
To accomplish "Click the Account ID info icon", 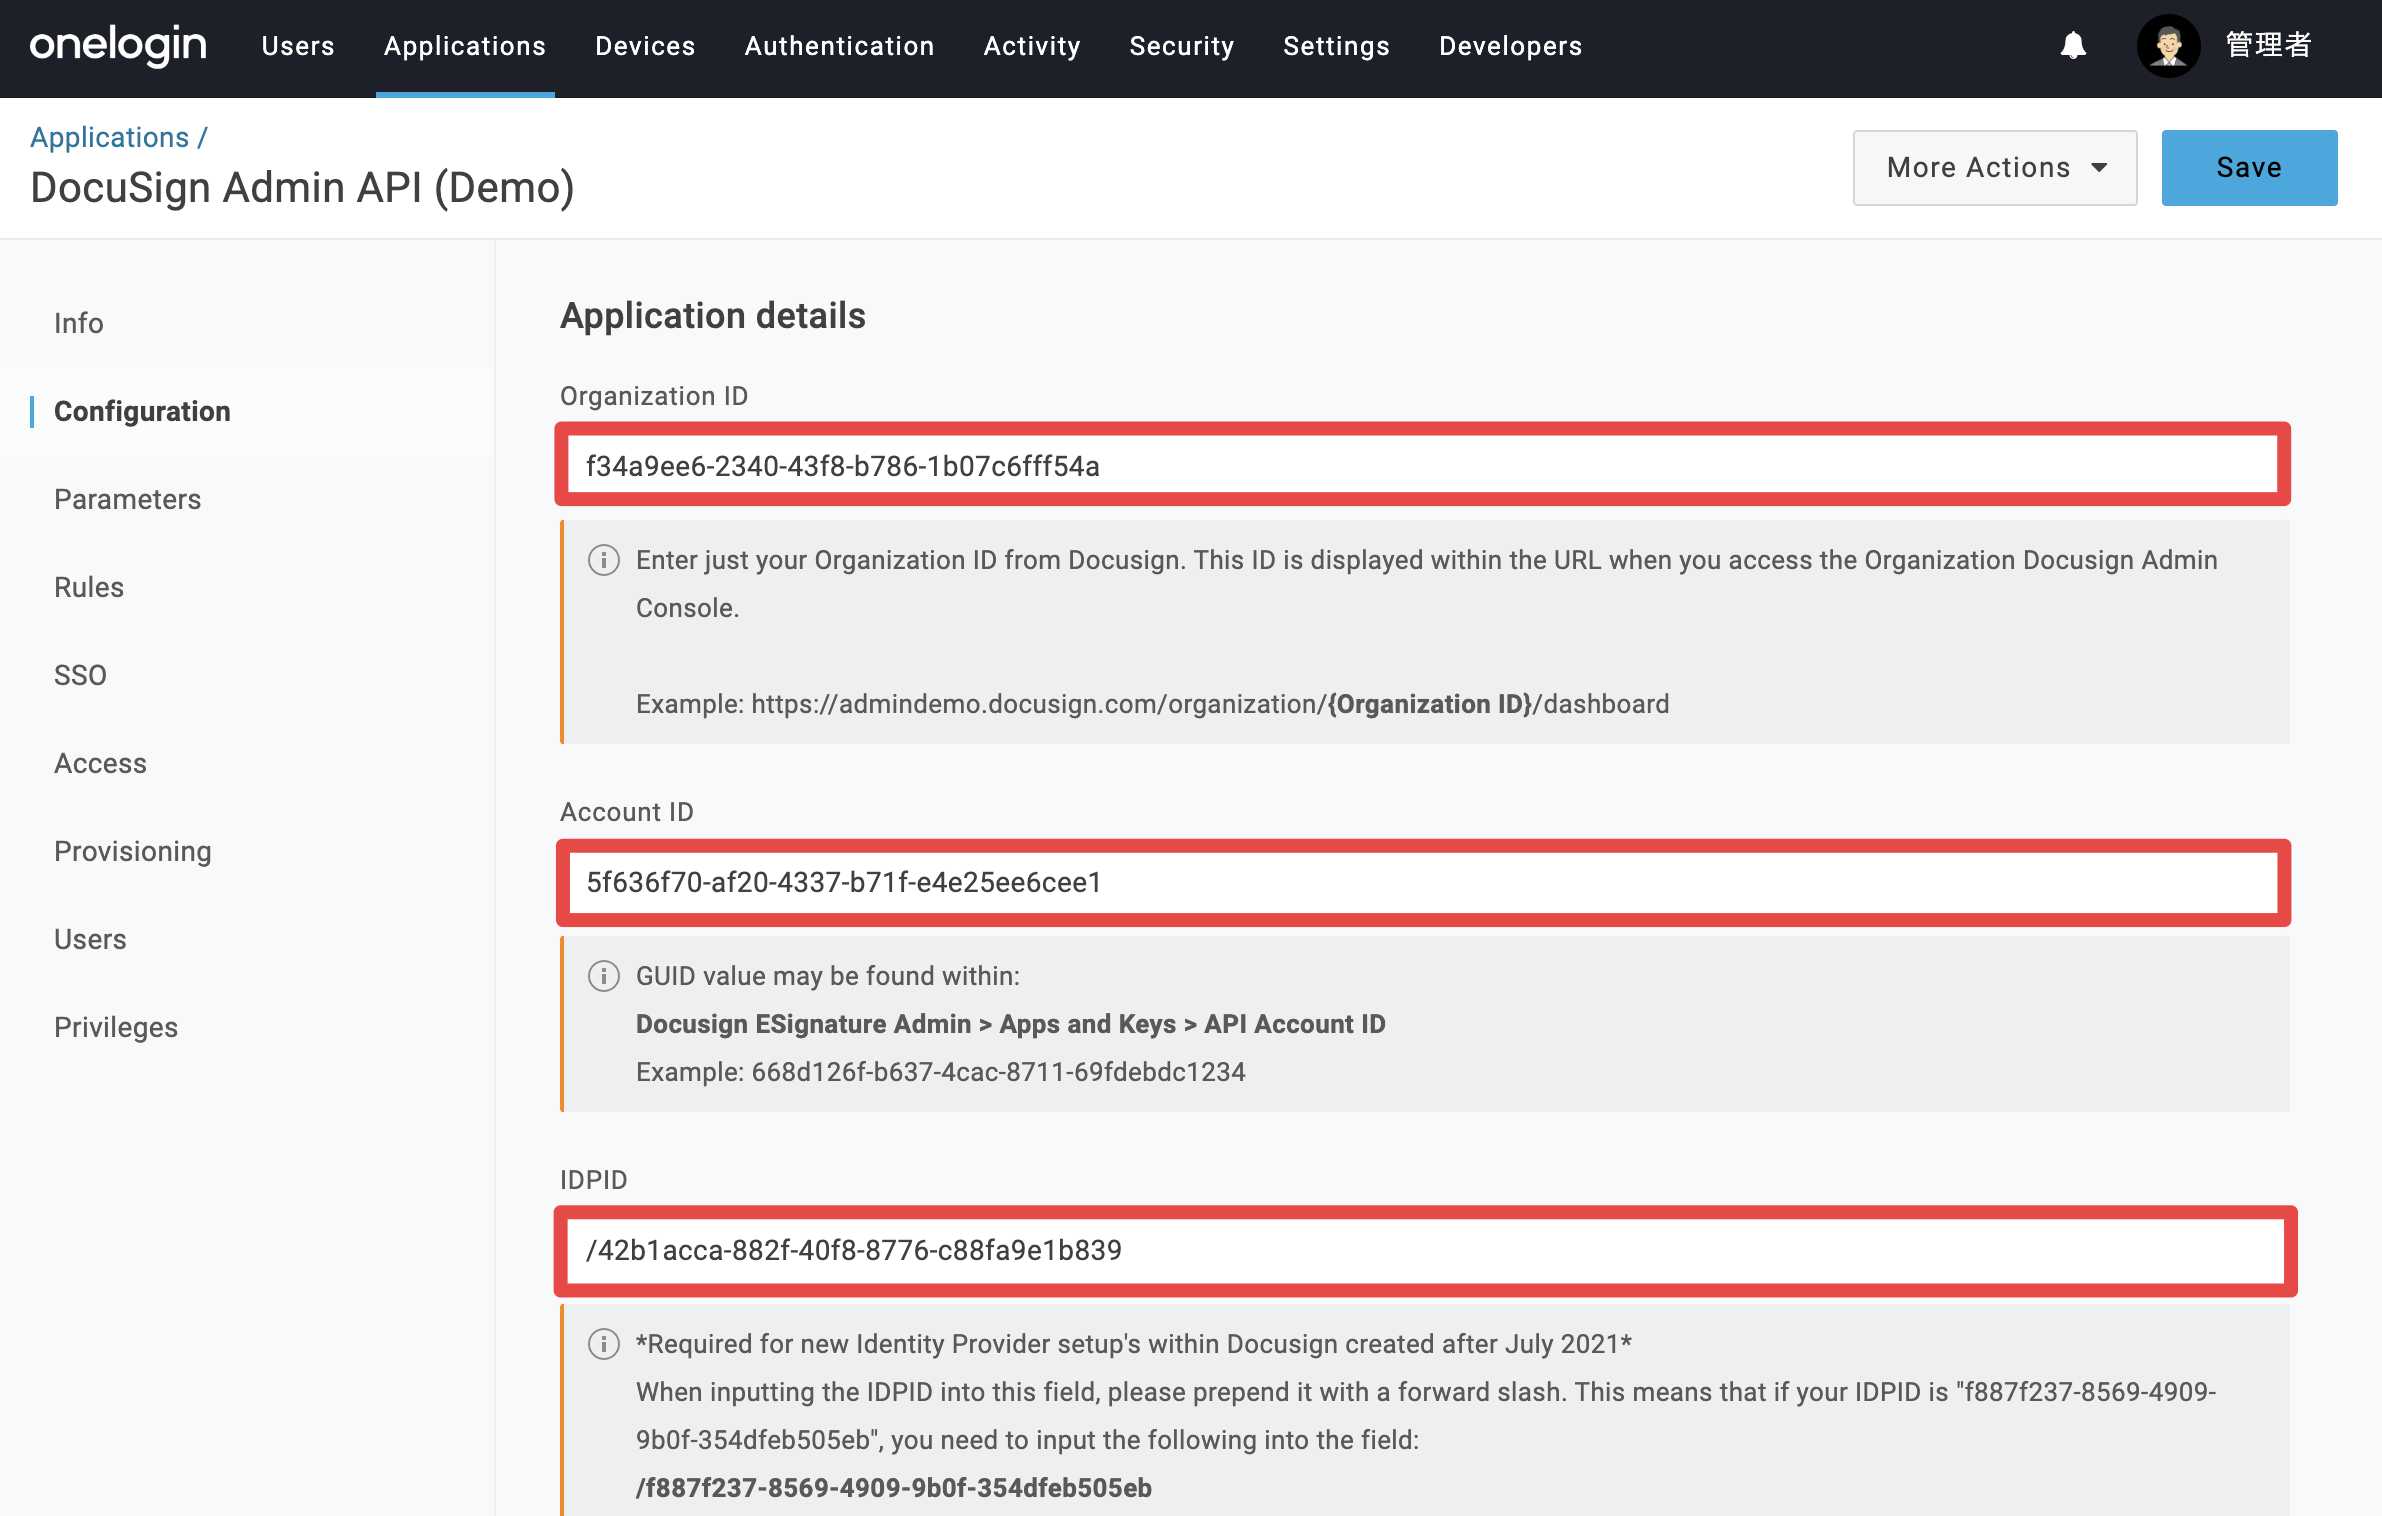I will point(603,976).
